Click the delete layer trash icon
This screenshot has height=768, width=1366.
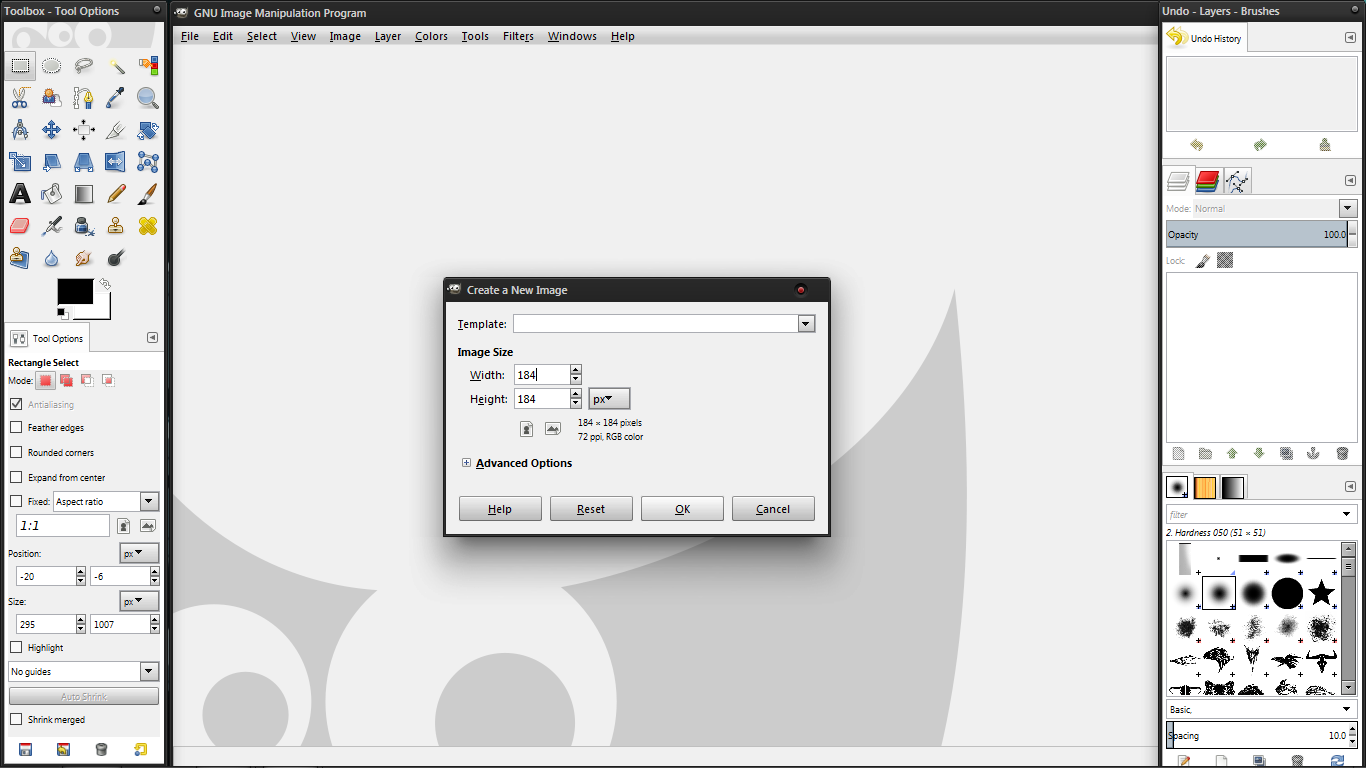1342,453
